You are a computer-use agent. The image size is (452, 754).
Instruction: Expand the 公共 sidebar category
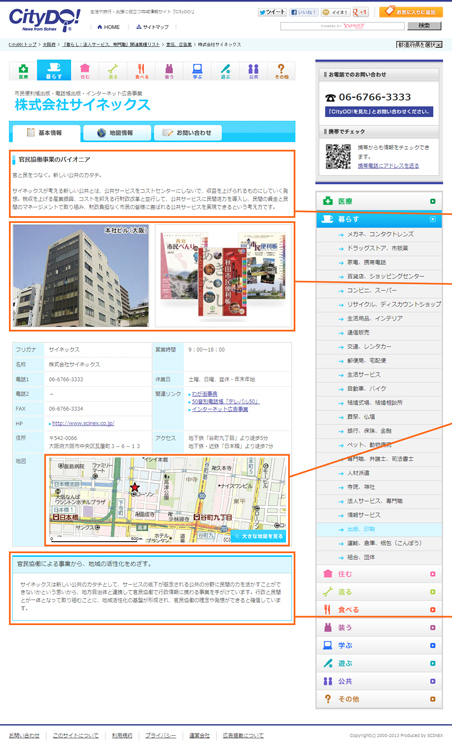[379, 681]
